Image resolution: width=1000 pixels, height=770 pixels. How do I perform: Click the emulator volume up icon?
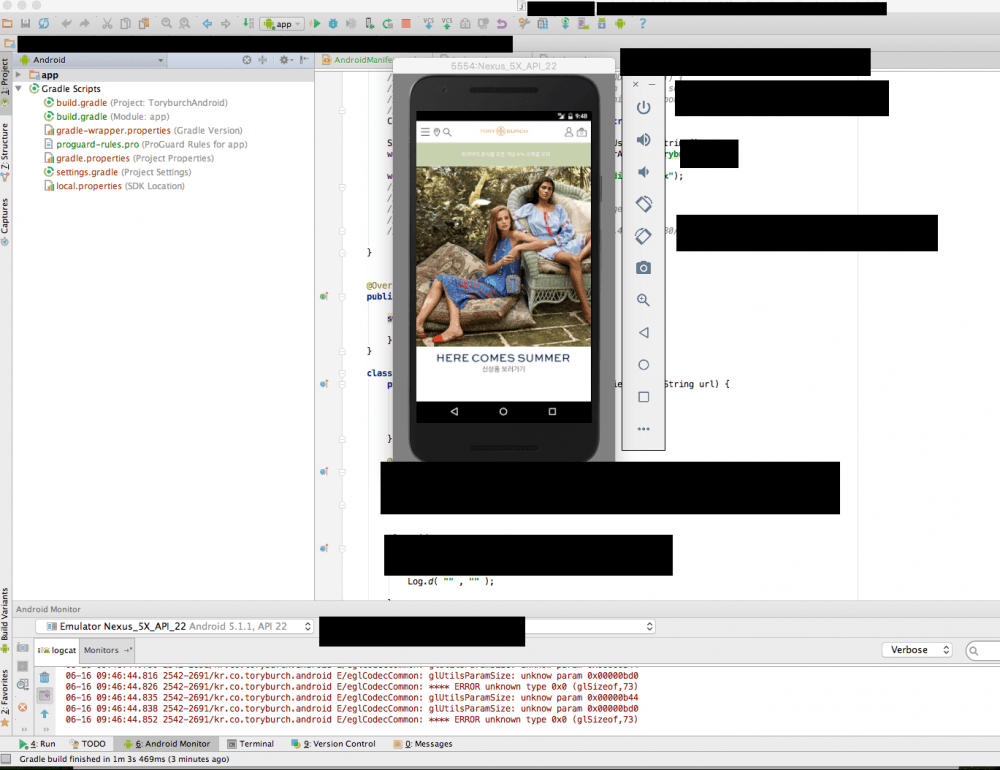point(643,140)
